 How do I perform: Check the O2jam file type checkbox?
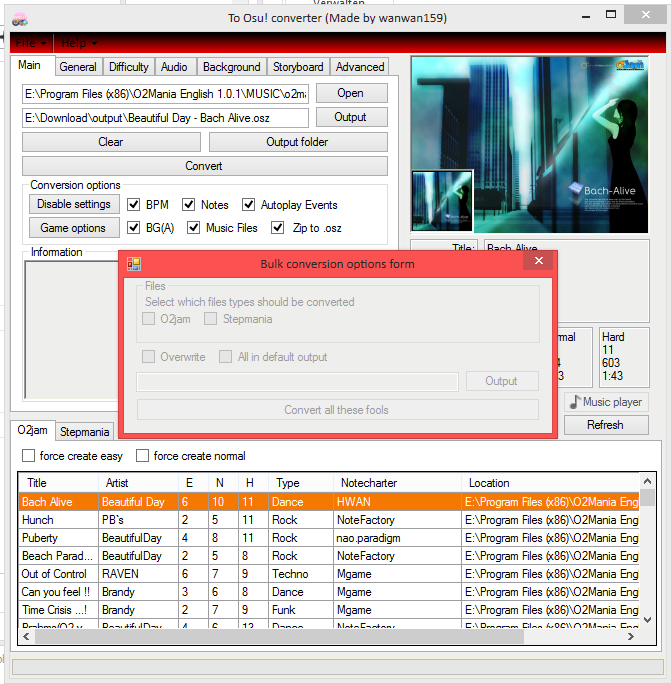click(148, 319)
